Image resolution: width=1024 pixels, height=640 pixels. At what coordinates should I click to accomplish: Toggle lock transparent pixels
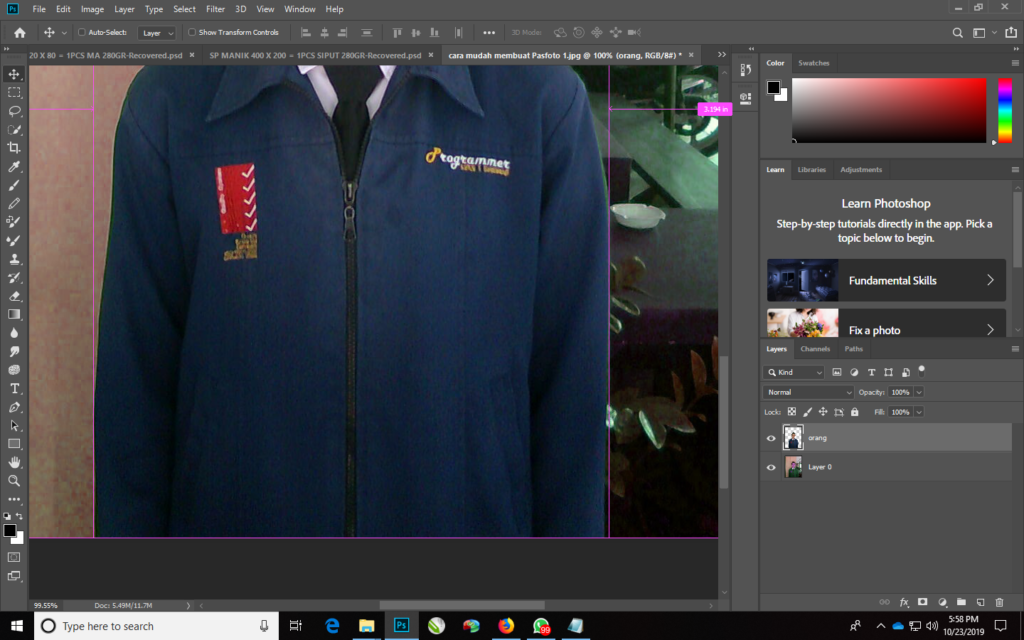792,412
